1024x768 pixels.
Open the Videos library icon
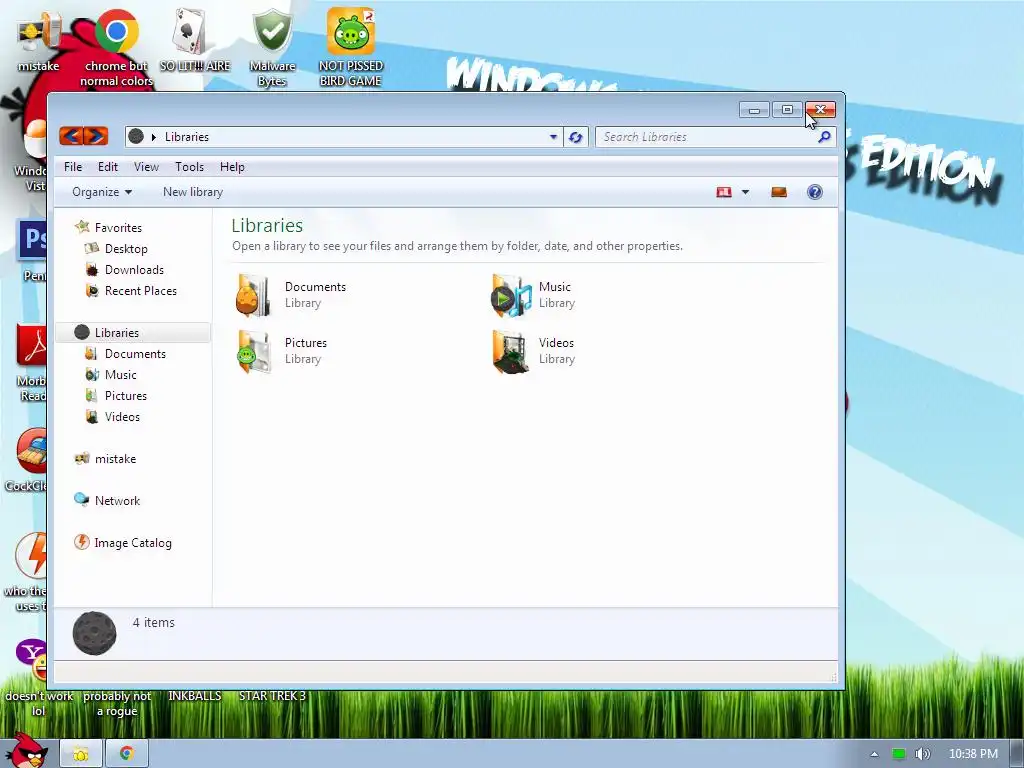[x=510, y=351]
